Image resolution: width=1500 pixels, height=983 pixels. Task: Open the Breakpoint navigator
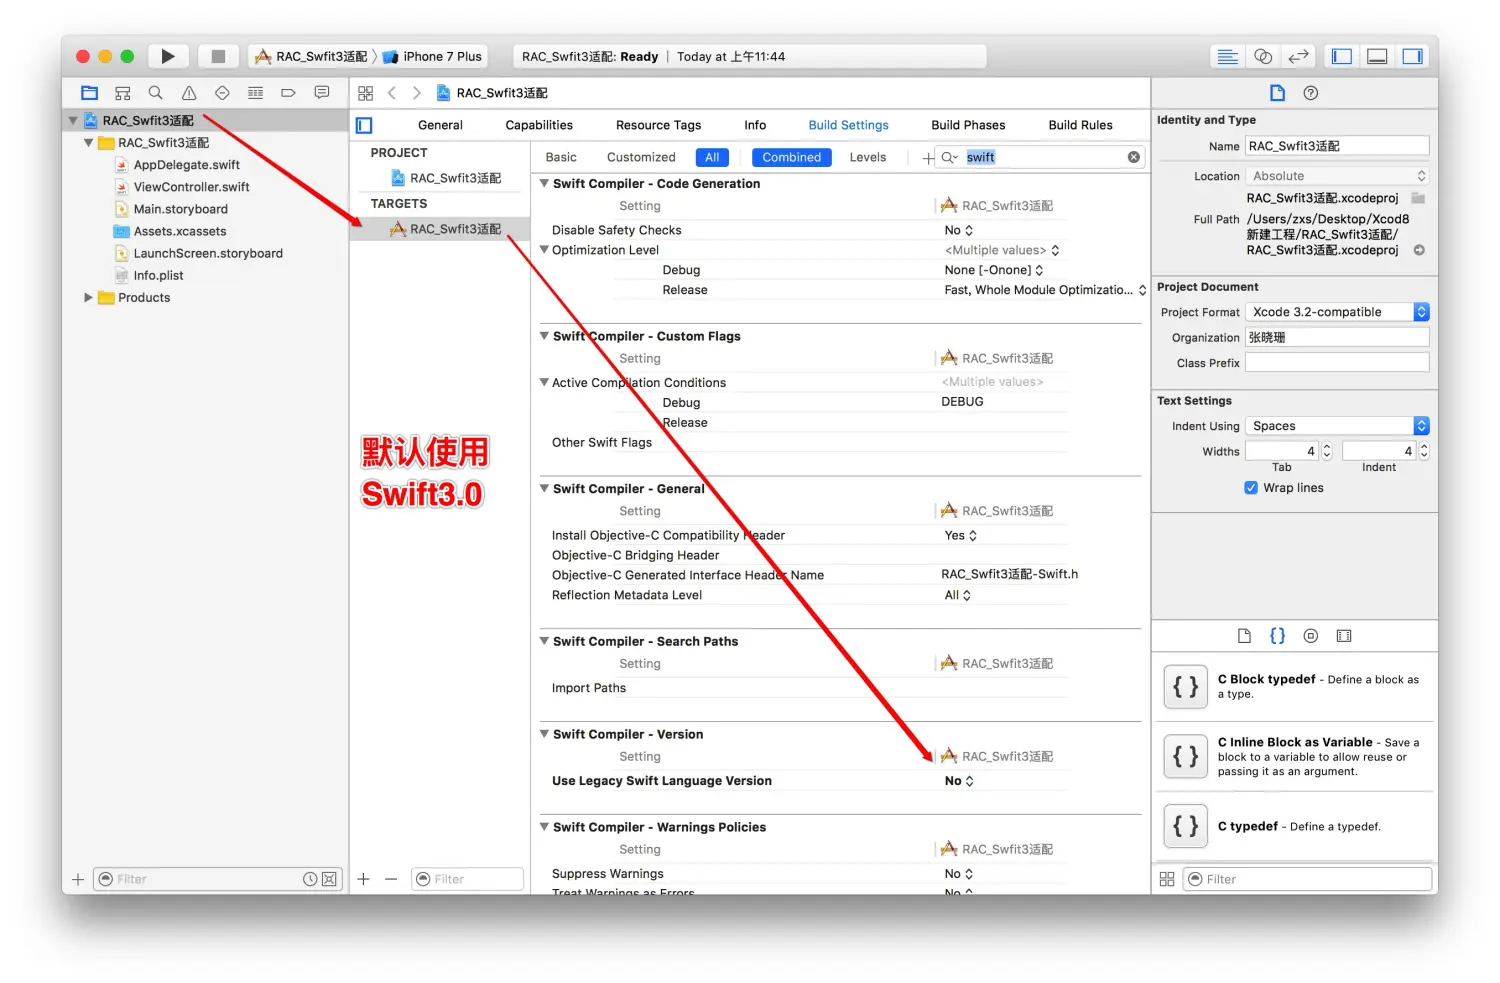point(288,93)
